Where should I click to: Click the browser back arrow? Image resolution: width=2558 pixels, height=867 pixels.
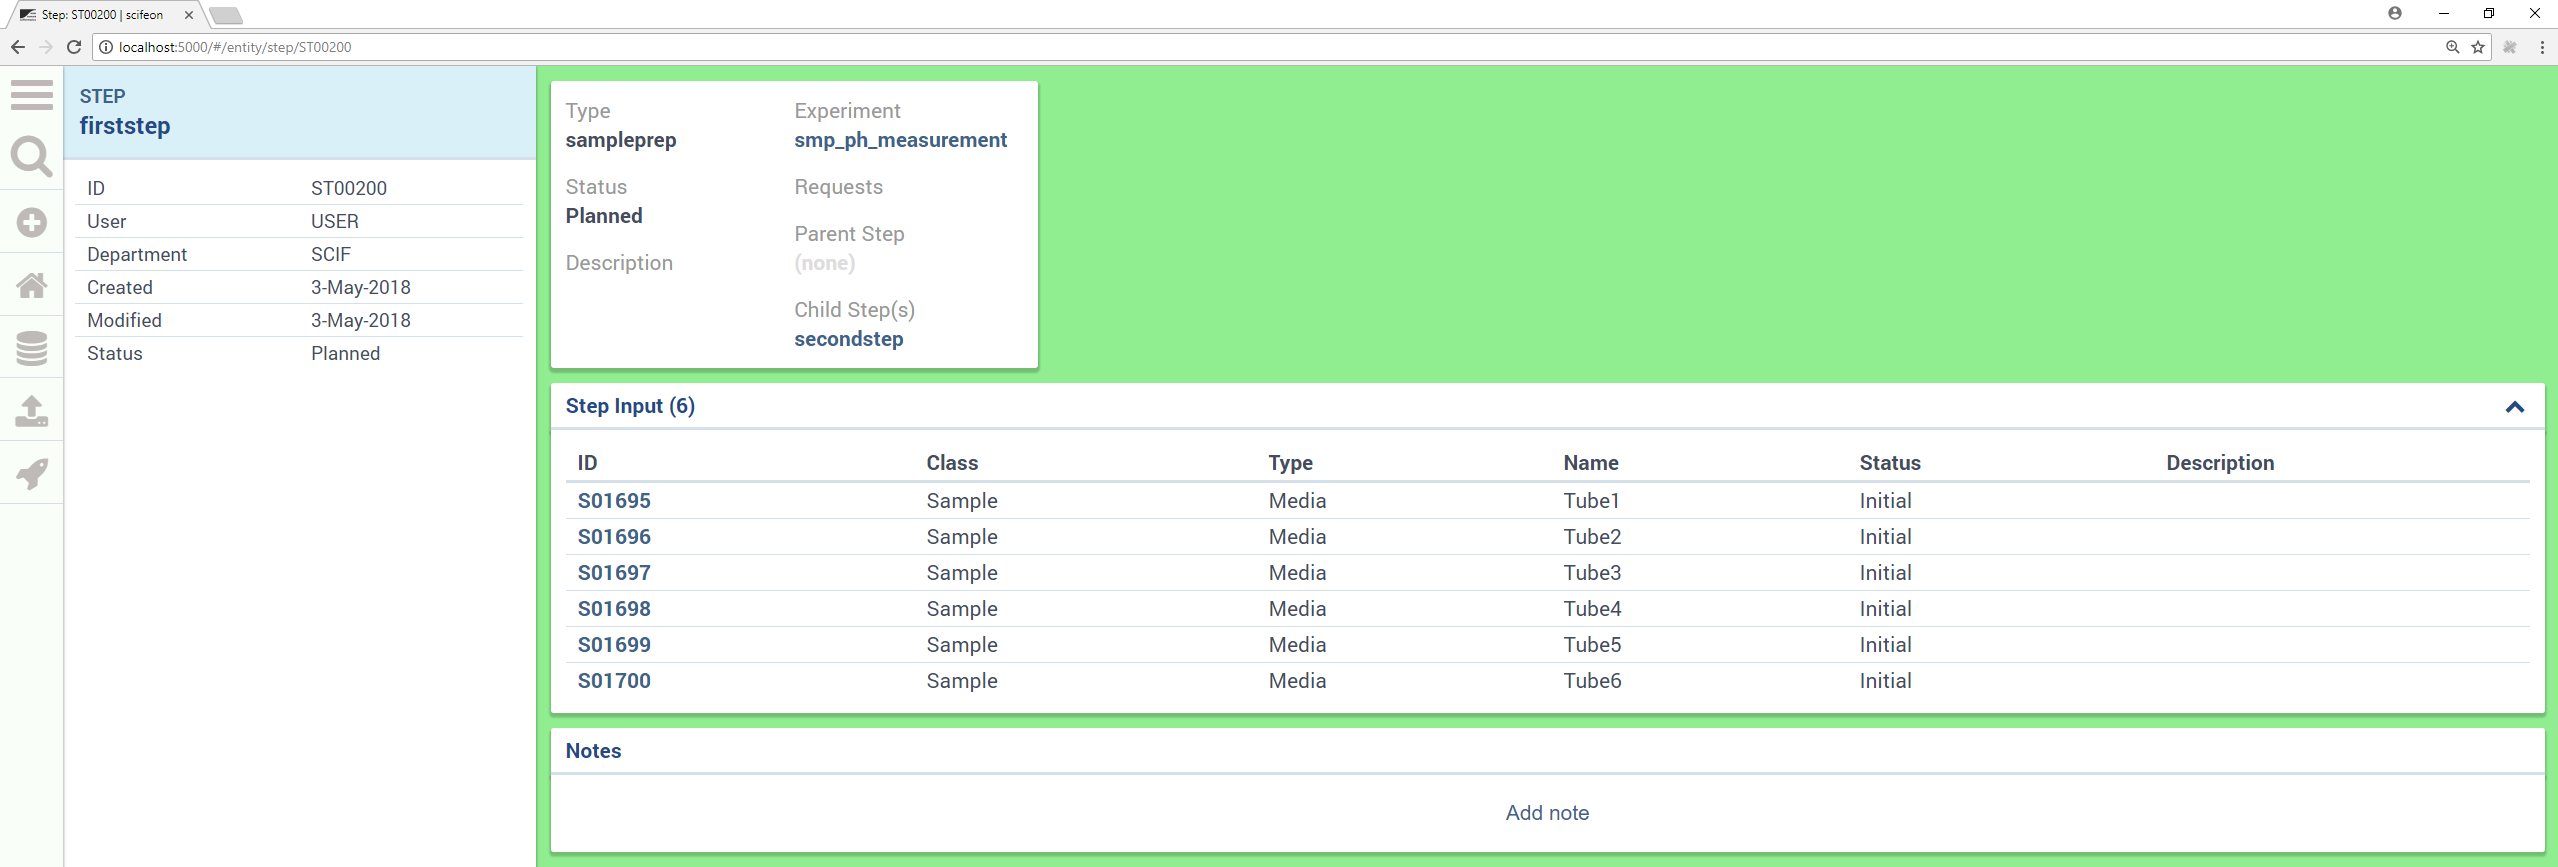tap(18, 47)
